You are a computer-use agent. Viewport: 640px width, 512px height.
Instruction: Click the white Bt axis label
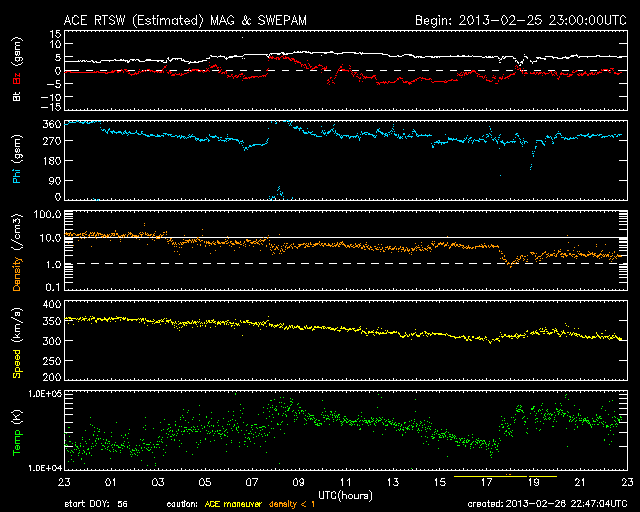[17, 97]
